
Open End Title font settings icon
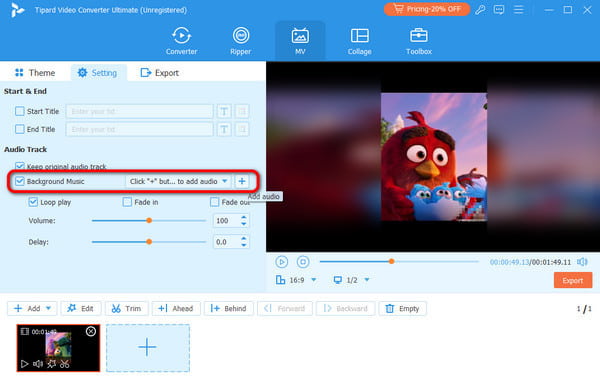click(224, 129)
